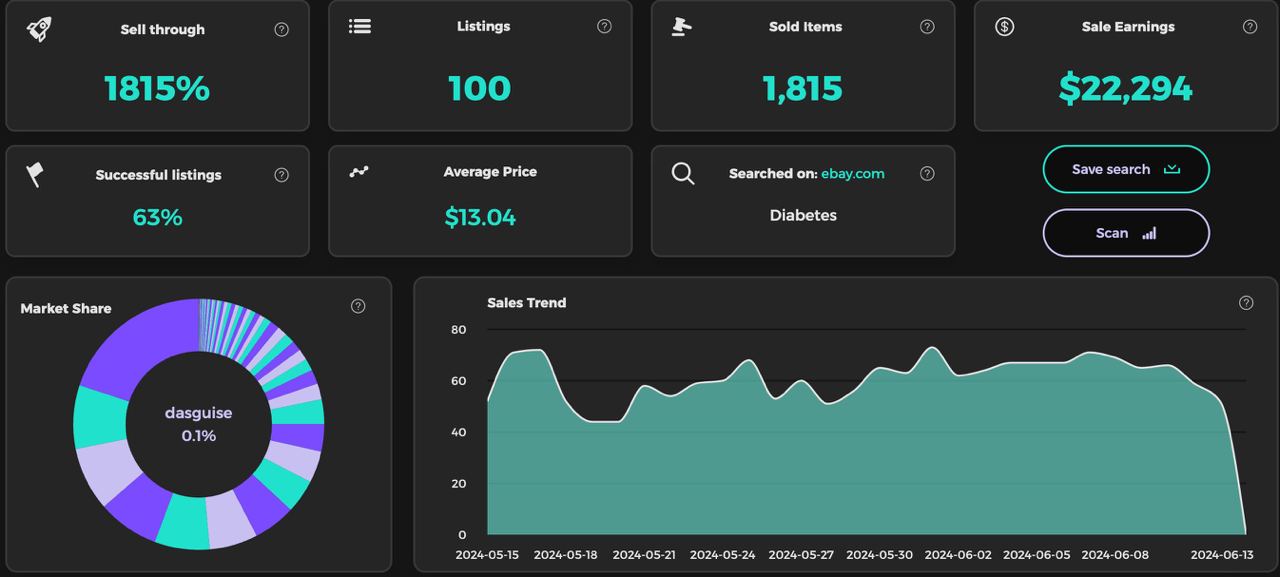This screenshot has width=1280, height=577.
Task: Click the gavel icon on Sold Items card
Action: (x=682, y=26)
